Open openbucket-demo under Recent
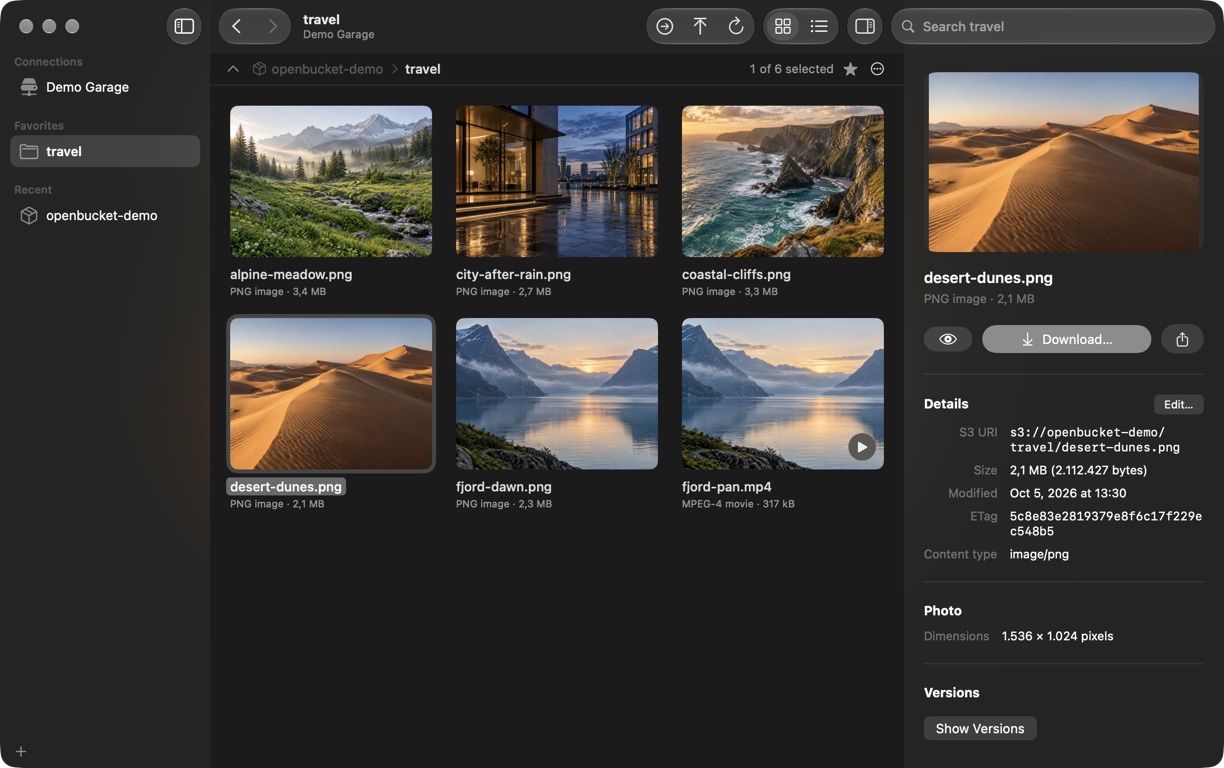The image size is (1224, 768). pos(105,215)
